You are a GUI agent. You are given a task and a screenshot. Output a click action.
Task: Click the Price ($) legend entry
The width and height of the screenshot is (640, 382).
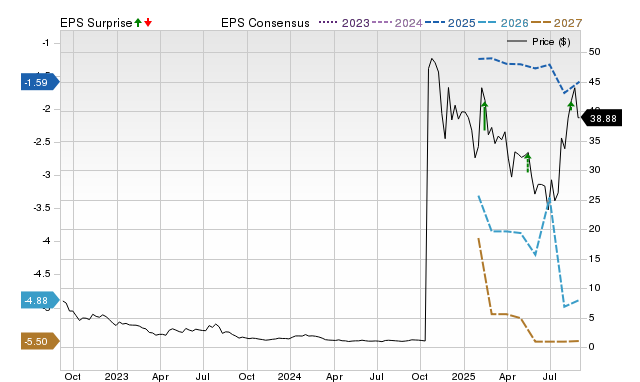point(539,41)
